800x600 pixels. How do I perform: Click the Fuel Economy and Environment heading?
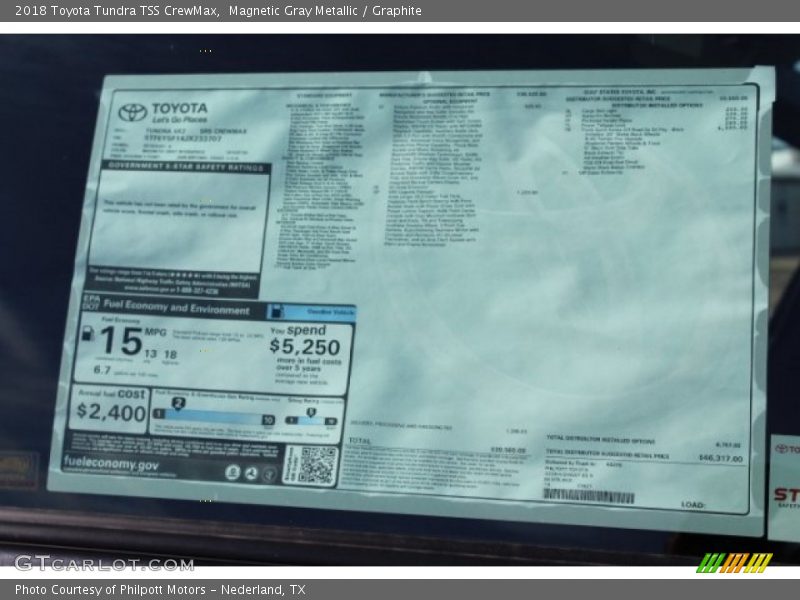pos(177,308)
